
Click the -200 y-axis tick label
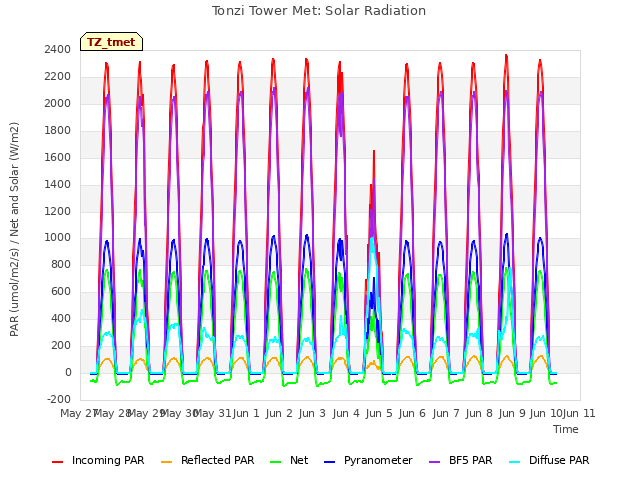coord(59,400)
